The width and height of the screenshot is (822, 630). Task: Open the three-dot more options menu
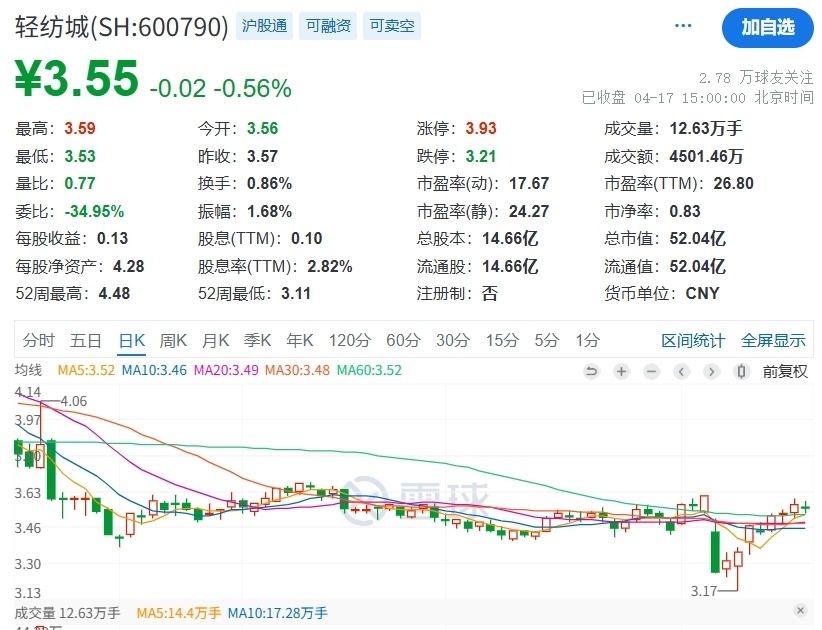[x=683, y=26]
